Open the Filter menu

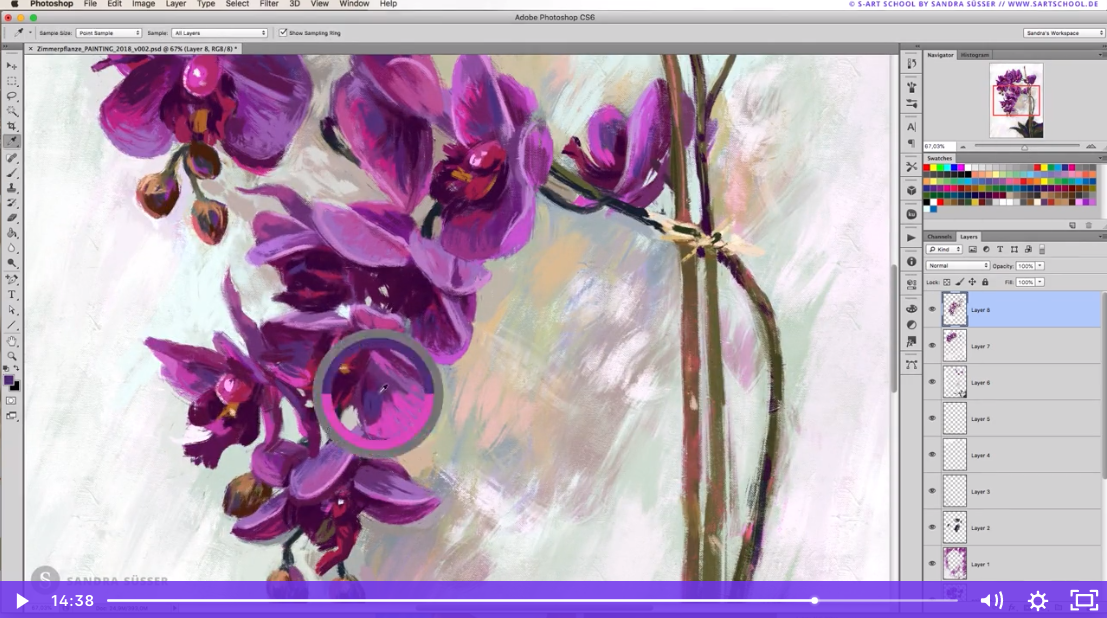[x=269, y=4]
